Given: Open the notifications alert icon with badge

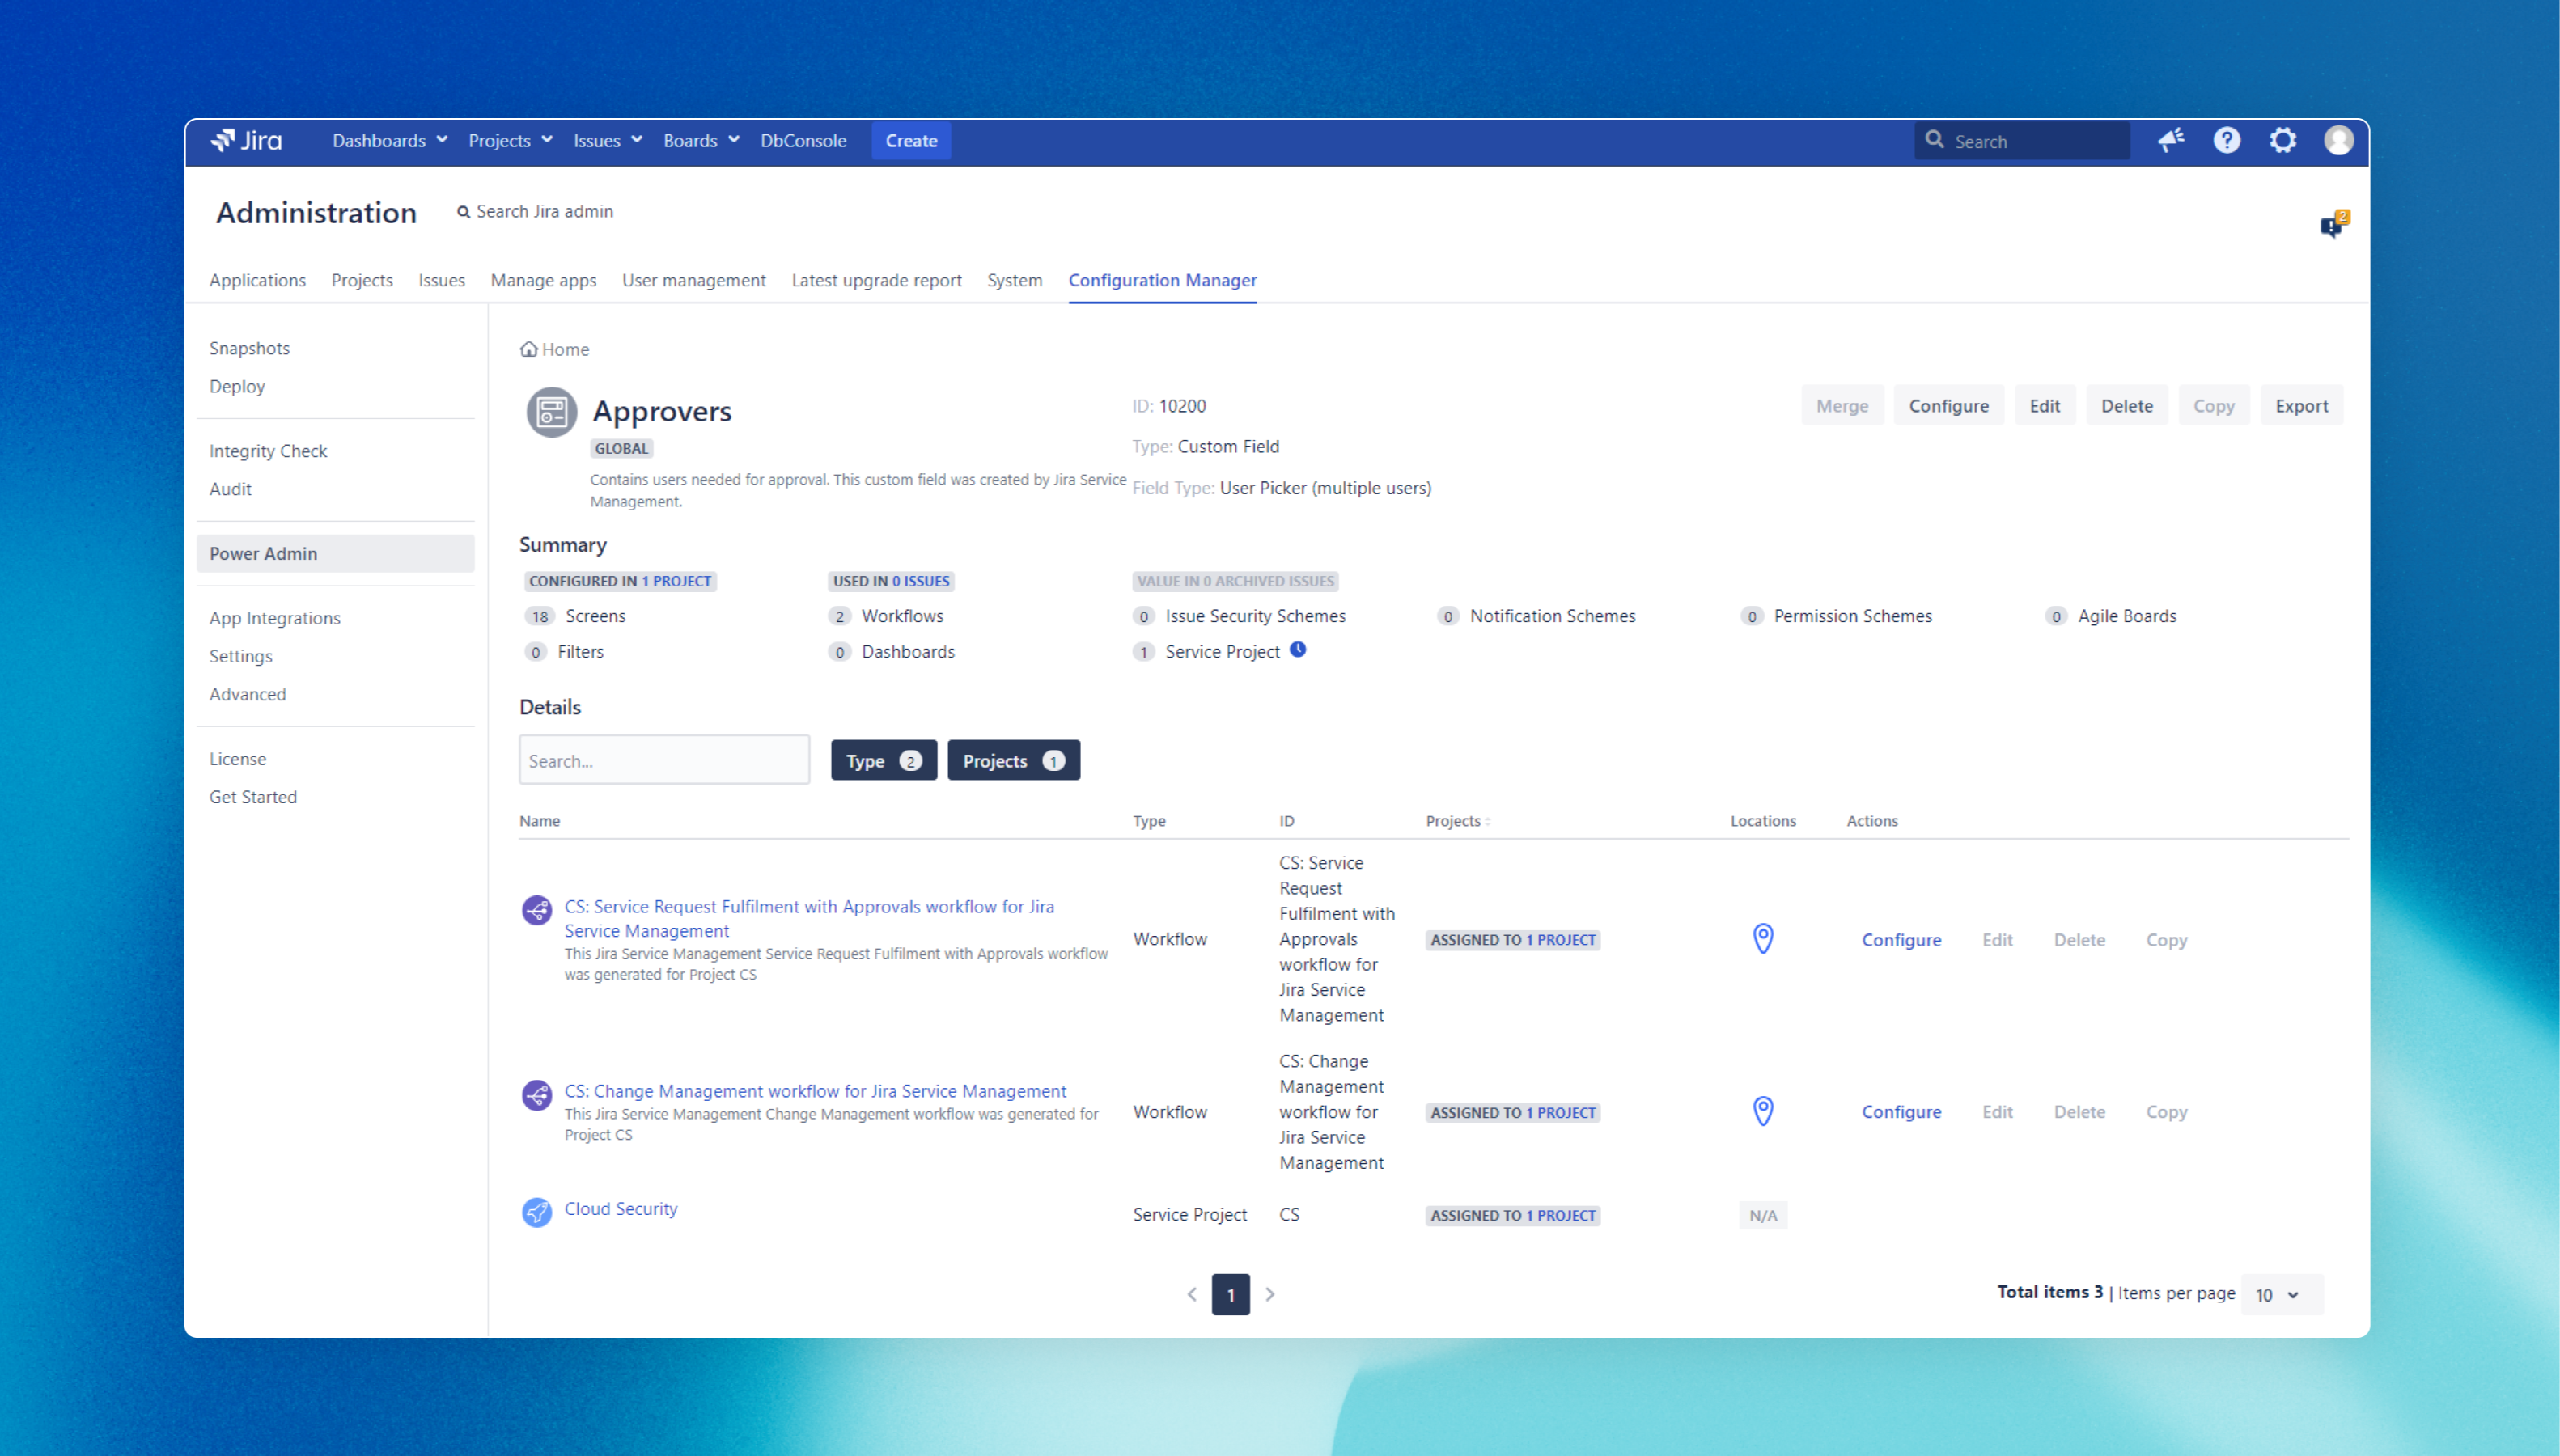Looking at the screenshot, I should [2331, 227].
